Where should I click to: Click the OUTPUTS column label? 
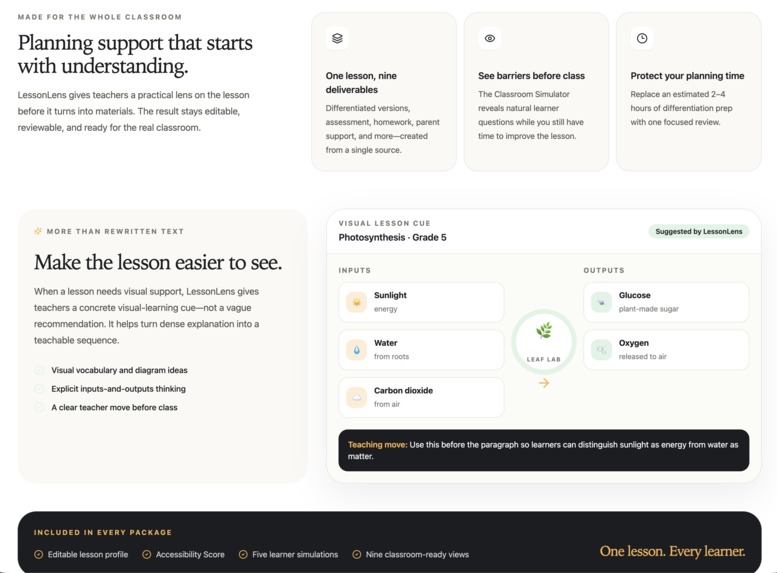tap(604, 270)
